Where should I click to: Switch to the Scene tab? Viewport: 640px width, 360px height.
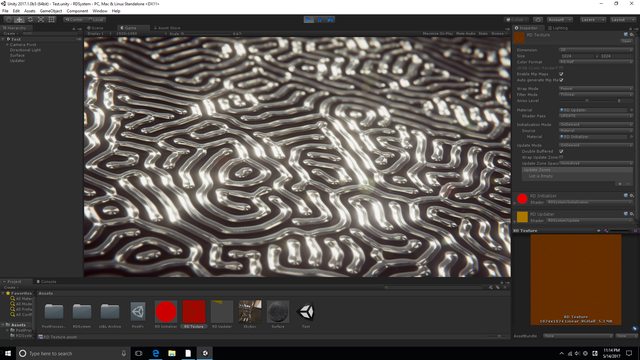[97, 28]
